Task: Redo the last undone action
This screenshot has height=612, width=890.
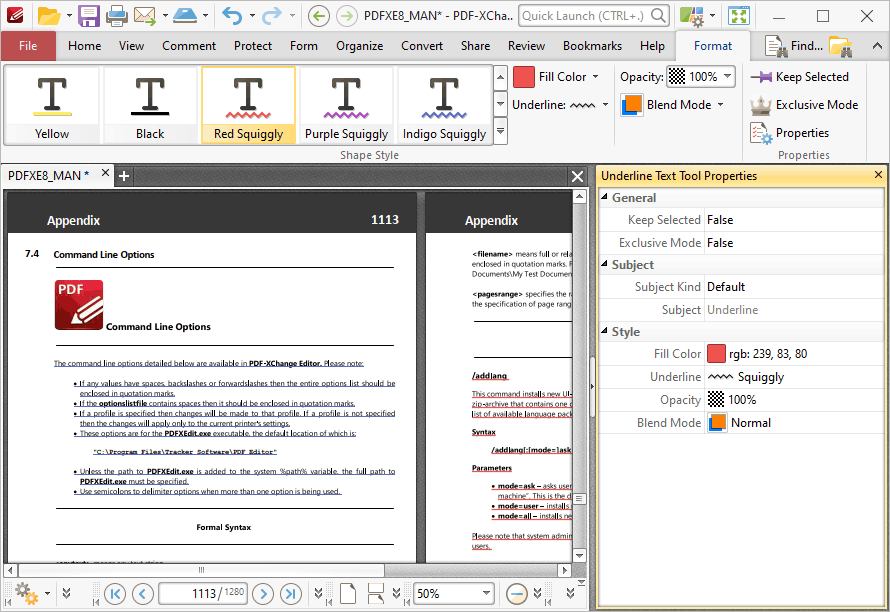Action: [272, 16]
